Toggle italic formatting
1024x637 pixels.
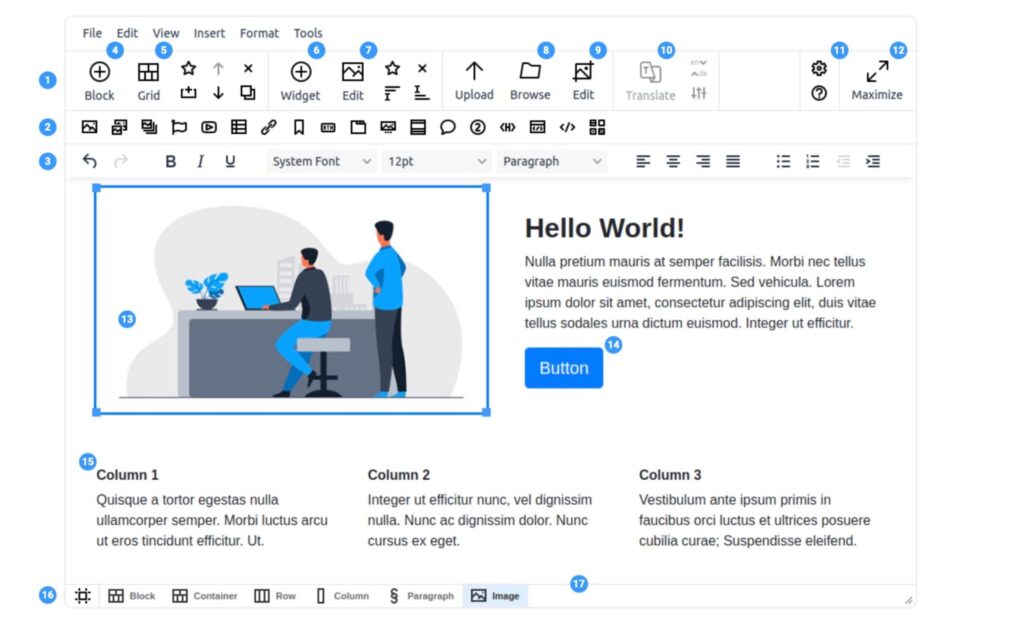[200, 160]
